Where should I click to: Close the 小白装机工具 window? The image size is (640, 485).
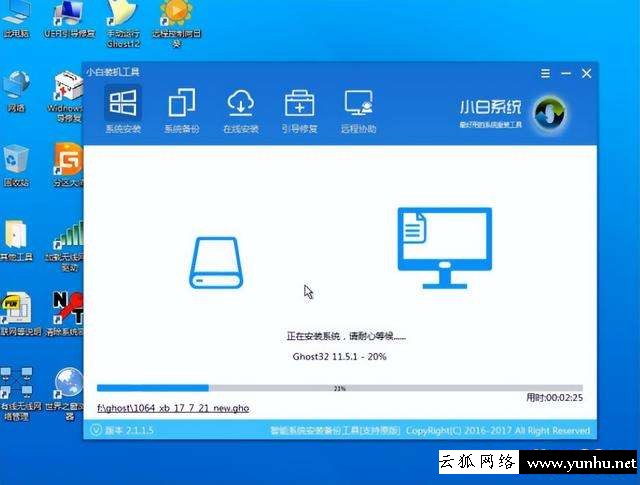click(x=587, y=73)
